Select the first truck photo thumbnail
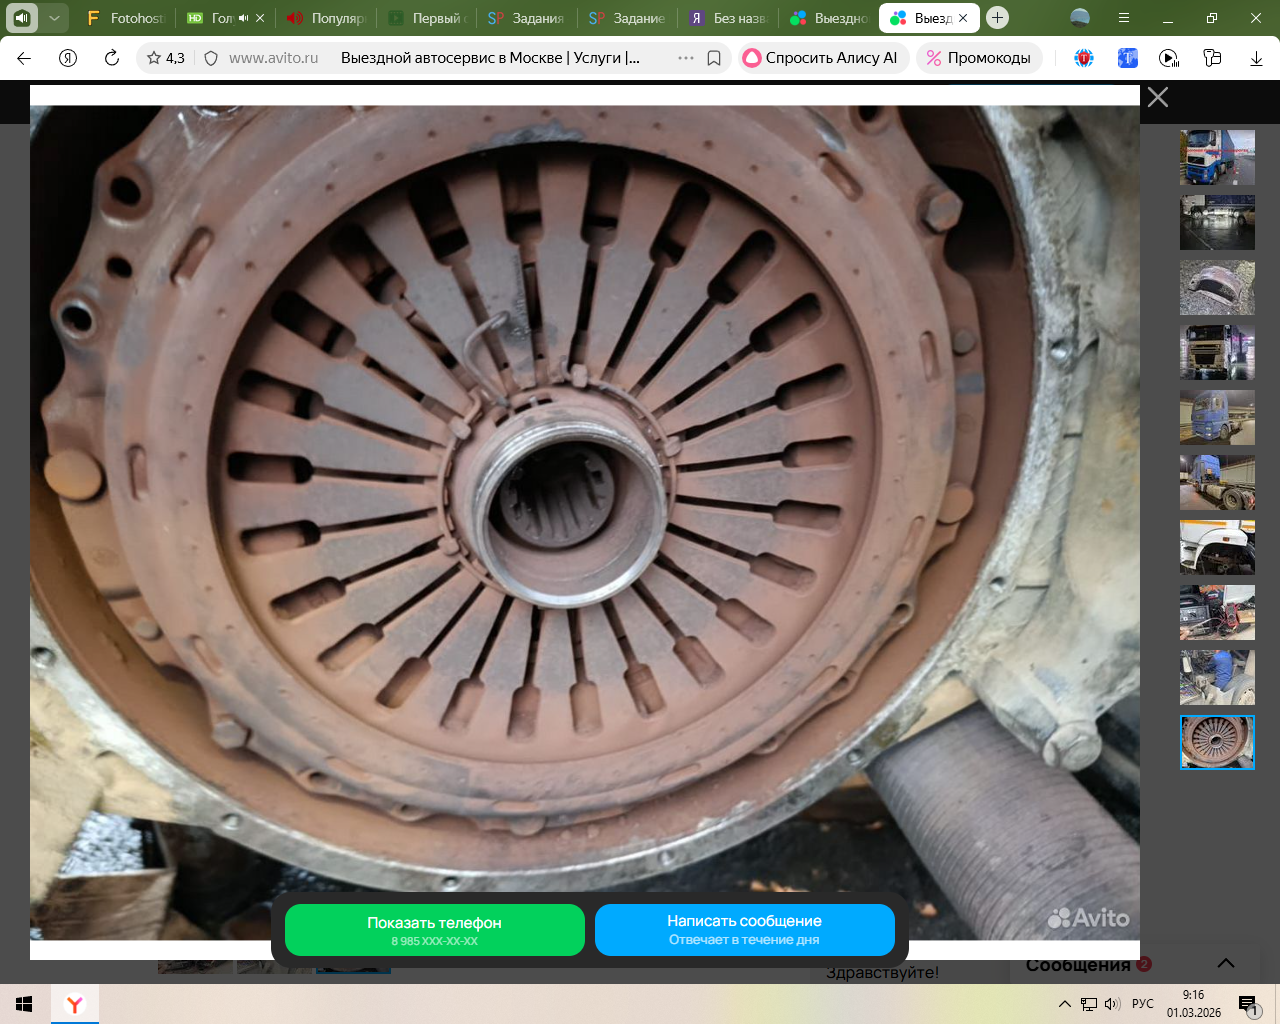Screen dimensions: 1280x1024 pos(1217,157)
